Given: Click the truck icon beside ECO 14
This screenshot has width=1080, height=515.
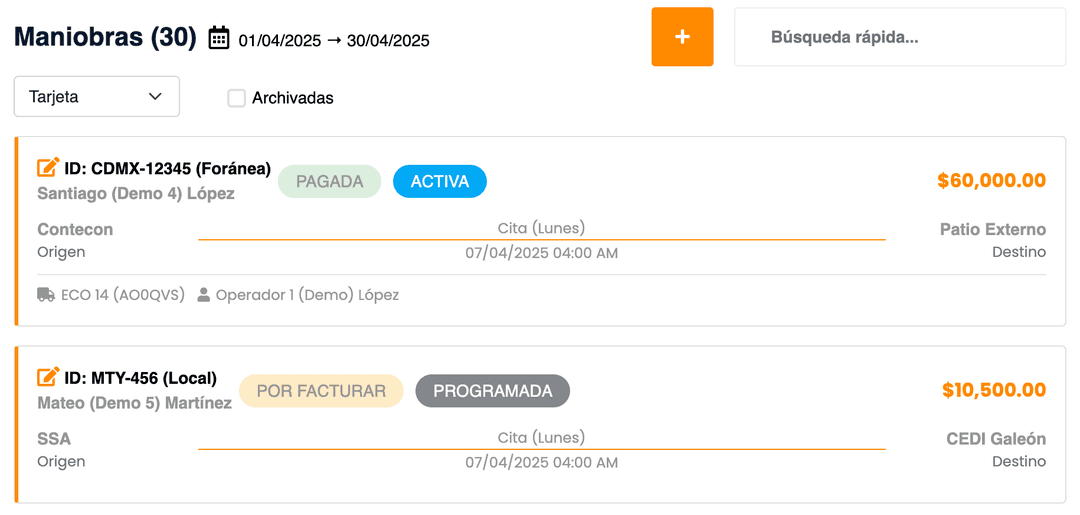Looking at the screenshot, I should [x=46, y=295].
